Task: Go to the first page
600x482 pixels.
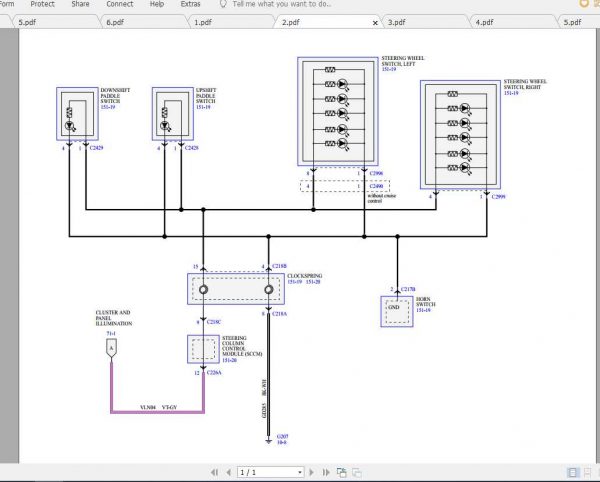Action: (215, 472)
